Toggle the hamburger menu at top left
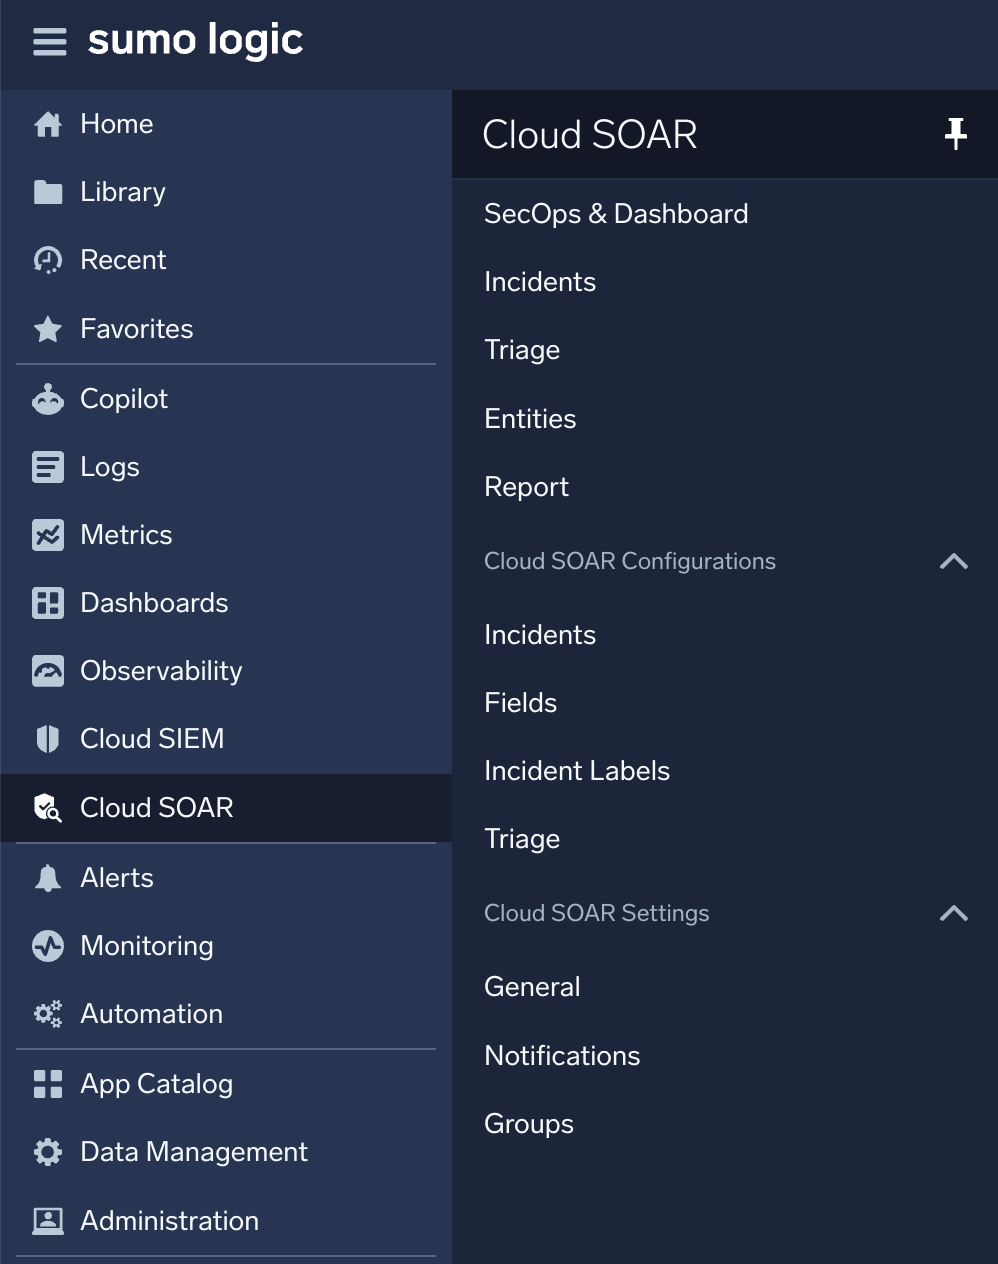 click(x=49, y=42)
